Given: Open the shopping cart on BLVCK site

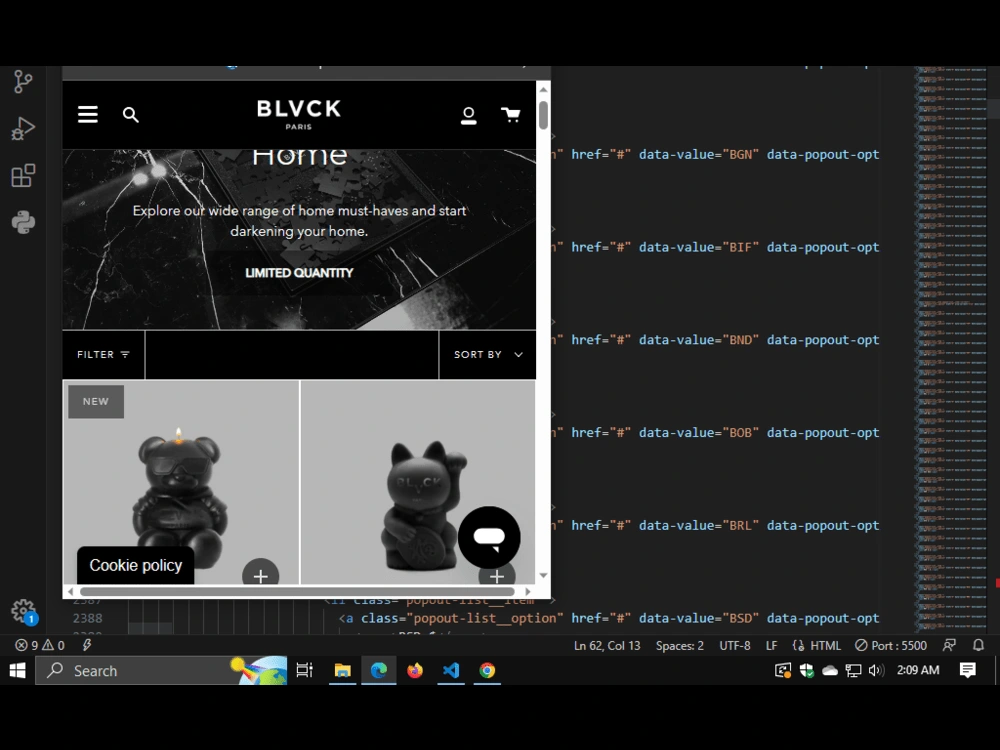Looking at the screenshot, I should [510, 115].
